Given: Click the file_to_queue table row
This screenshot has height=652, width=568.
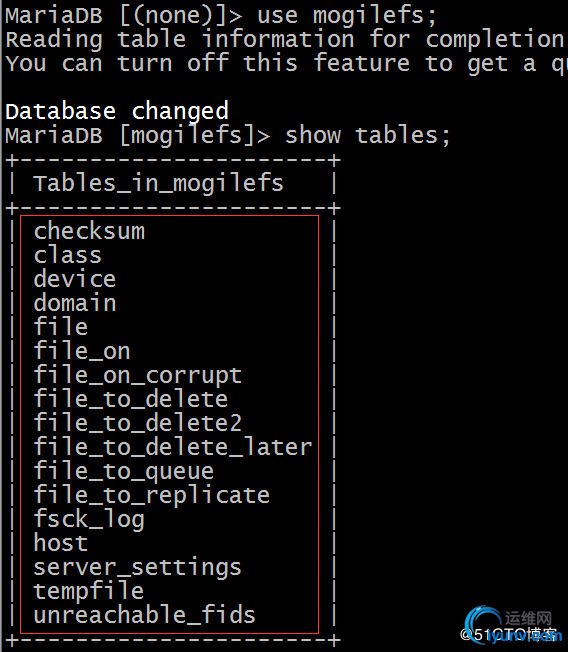Looking at the screenshot, I should tap(123, 472).
